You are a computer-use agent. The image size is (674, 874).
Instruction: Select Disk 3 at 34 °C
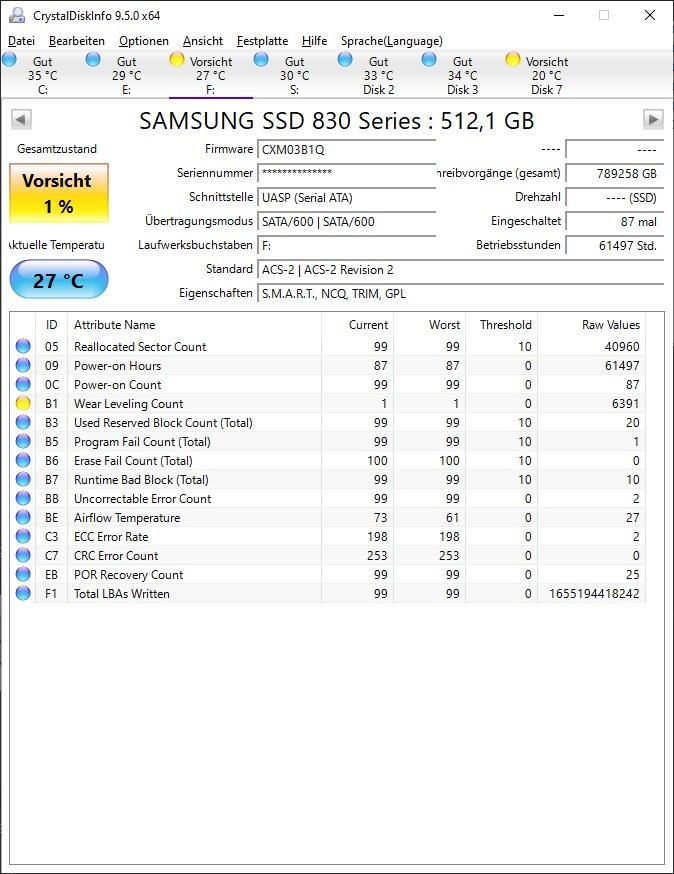(463, 75)
